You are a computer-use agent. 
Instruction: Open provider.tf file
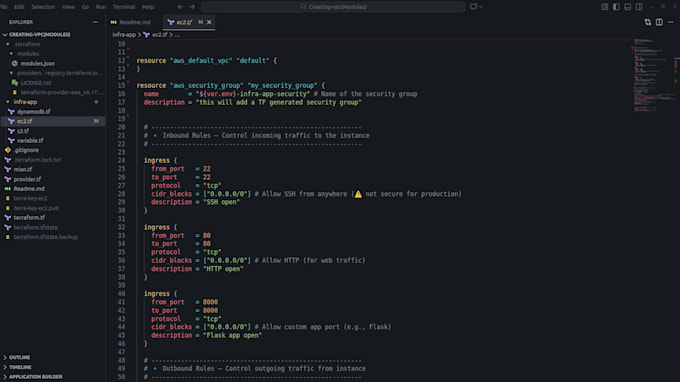pyautogui.click(x=27, y=179)
